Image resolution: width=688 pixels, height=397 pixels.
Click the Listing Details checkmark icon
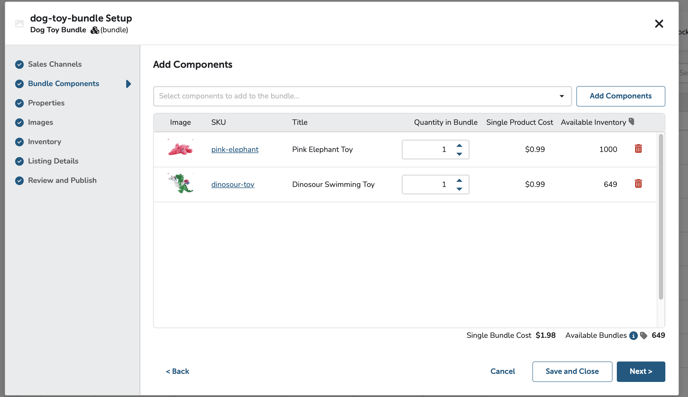coord(19,161)
